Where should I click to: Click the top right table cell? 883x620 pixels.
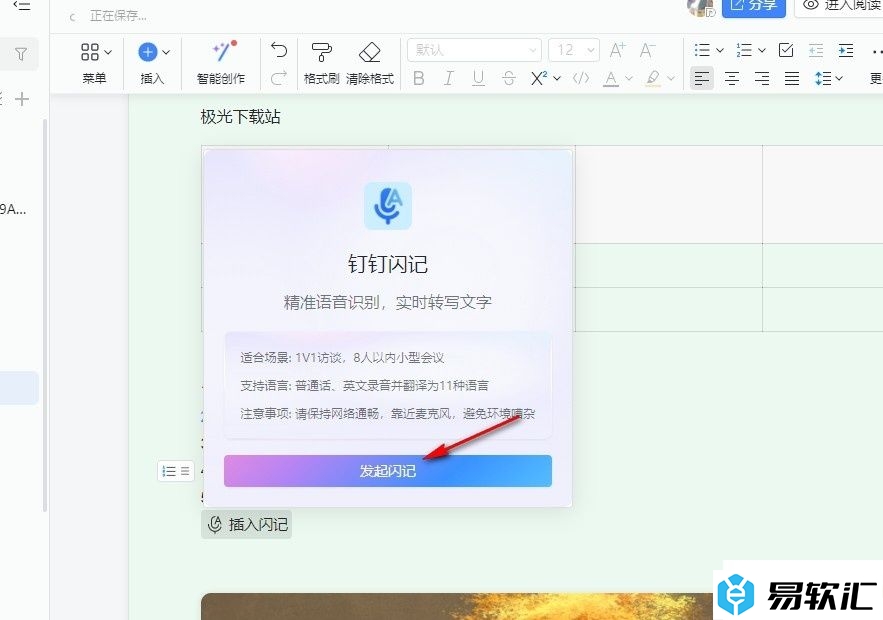tap(823, 194)
